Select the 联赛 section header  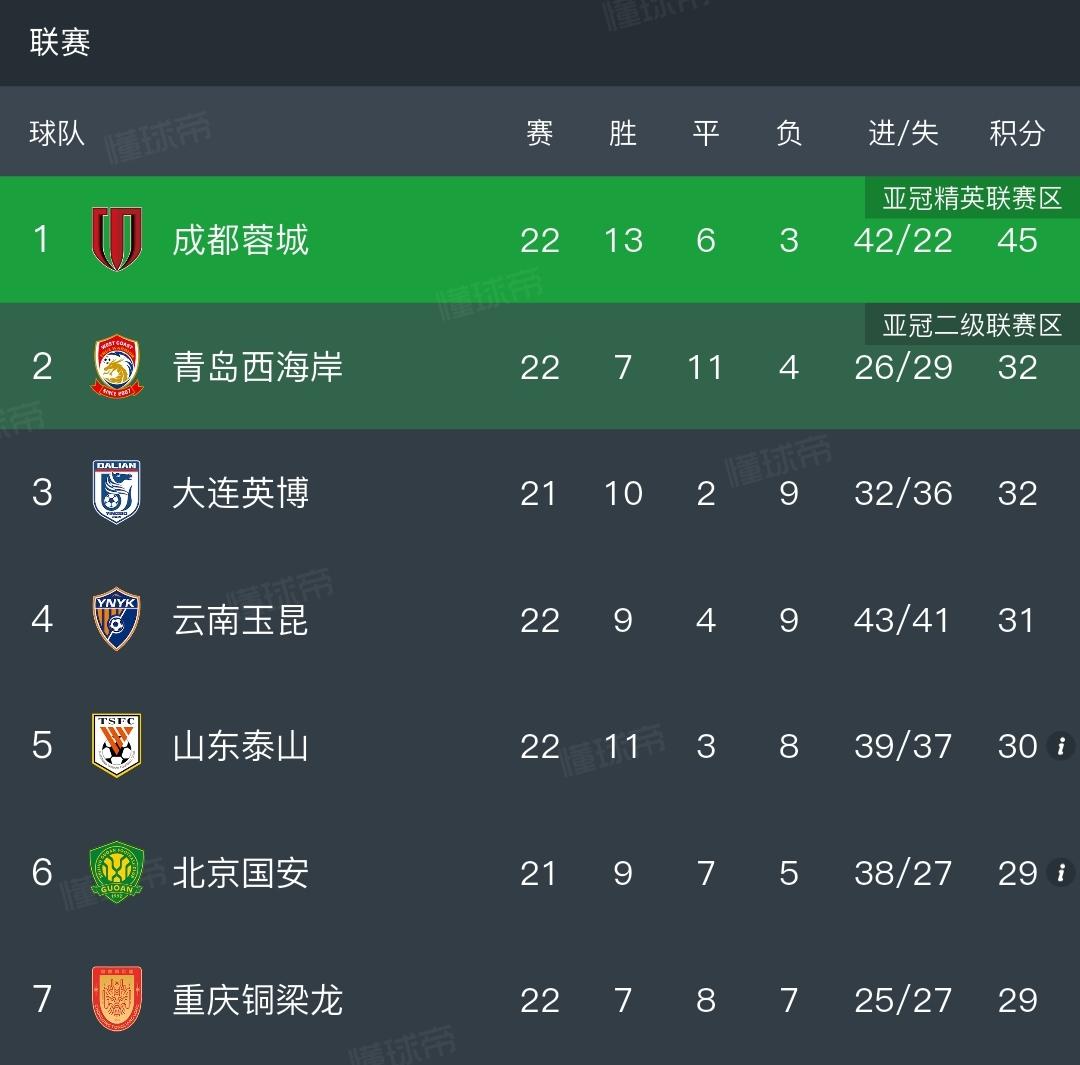60,42
